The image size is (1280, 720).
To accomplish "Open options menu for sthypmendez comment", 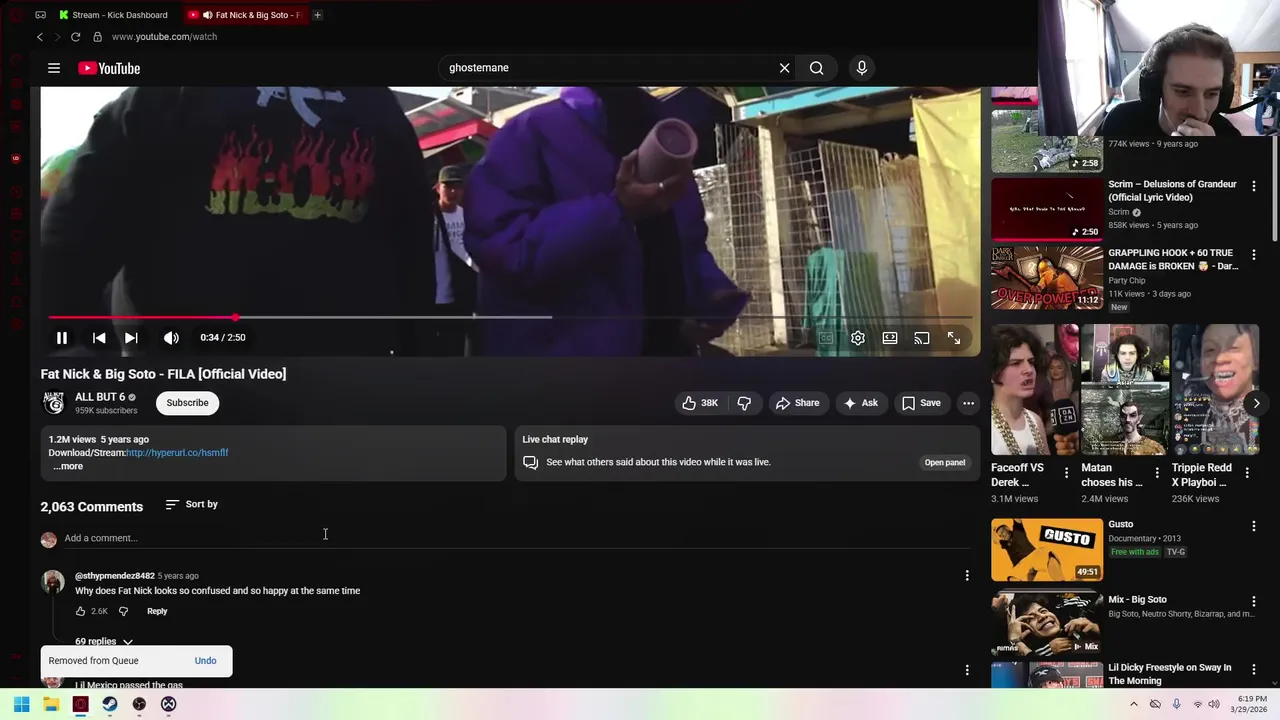I will (967, 575).
